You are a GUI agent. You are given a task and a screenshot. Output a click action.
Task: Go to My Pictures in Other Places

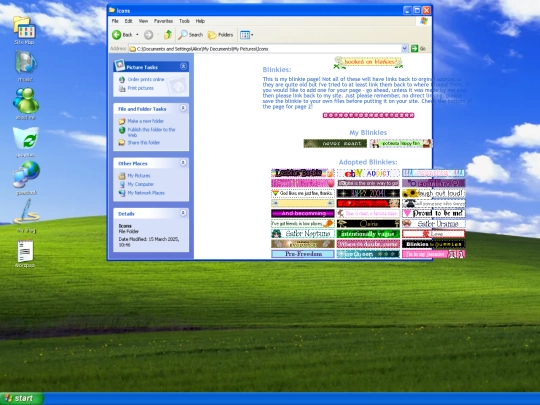(x=139, y=176)
